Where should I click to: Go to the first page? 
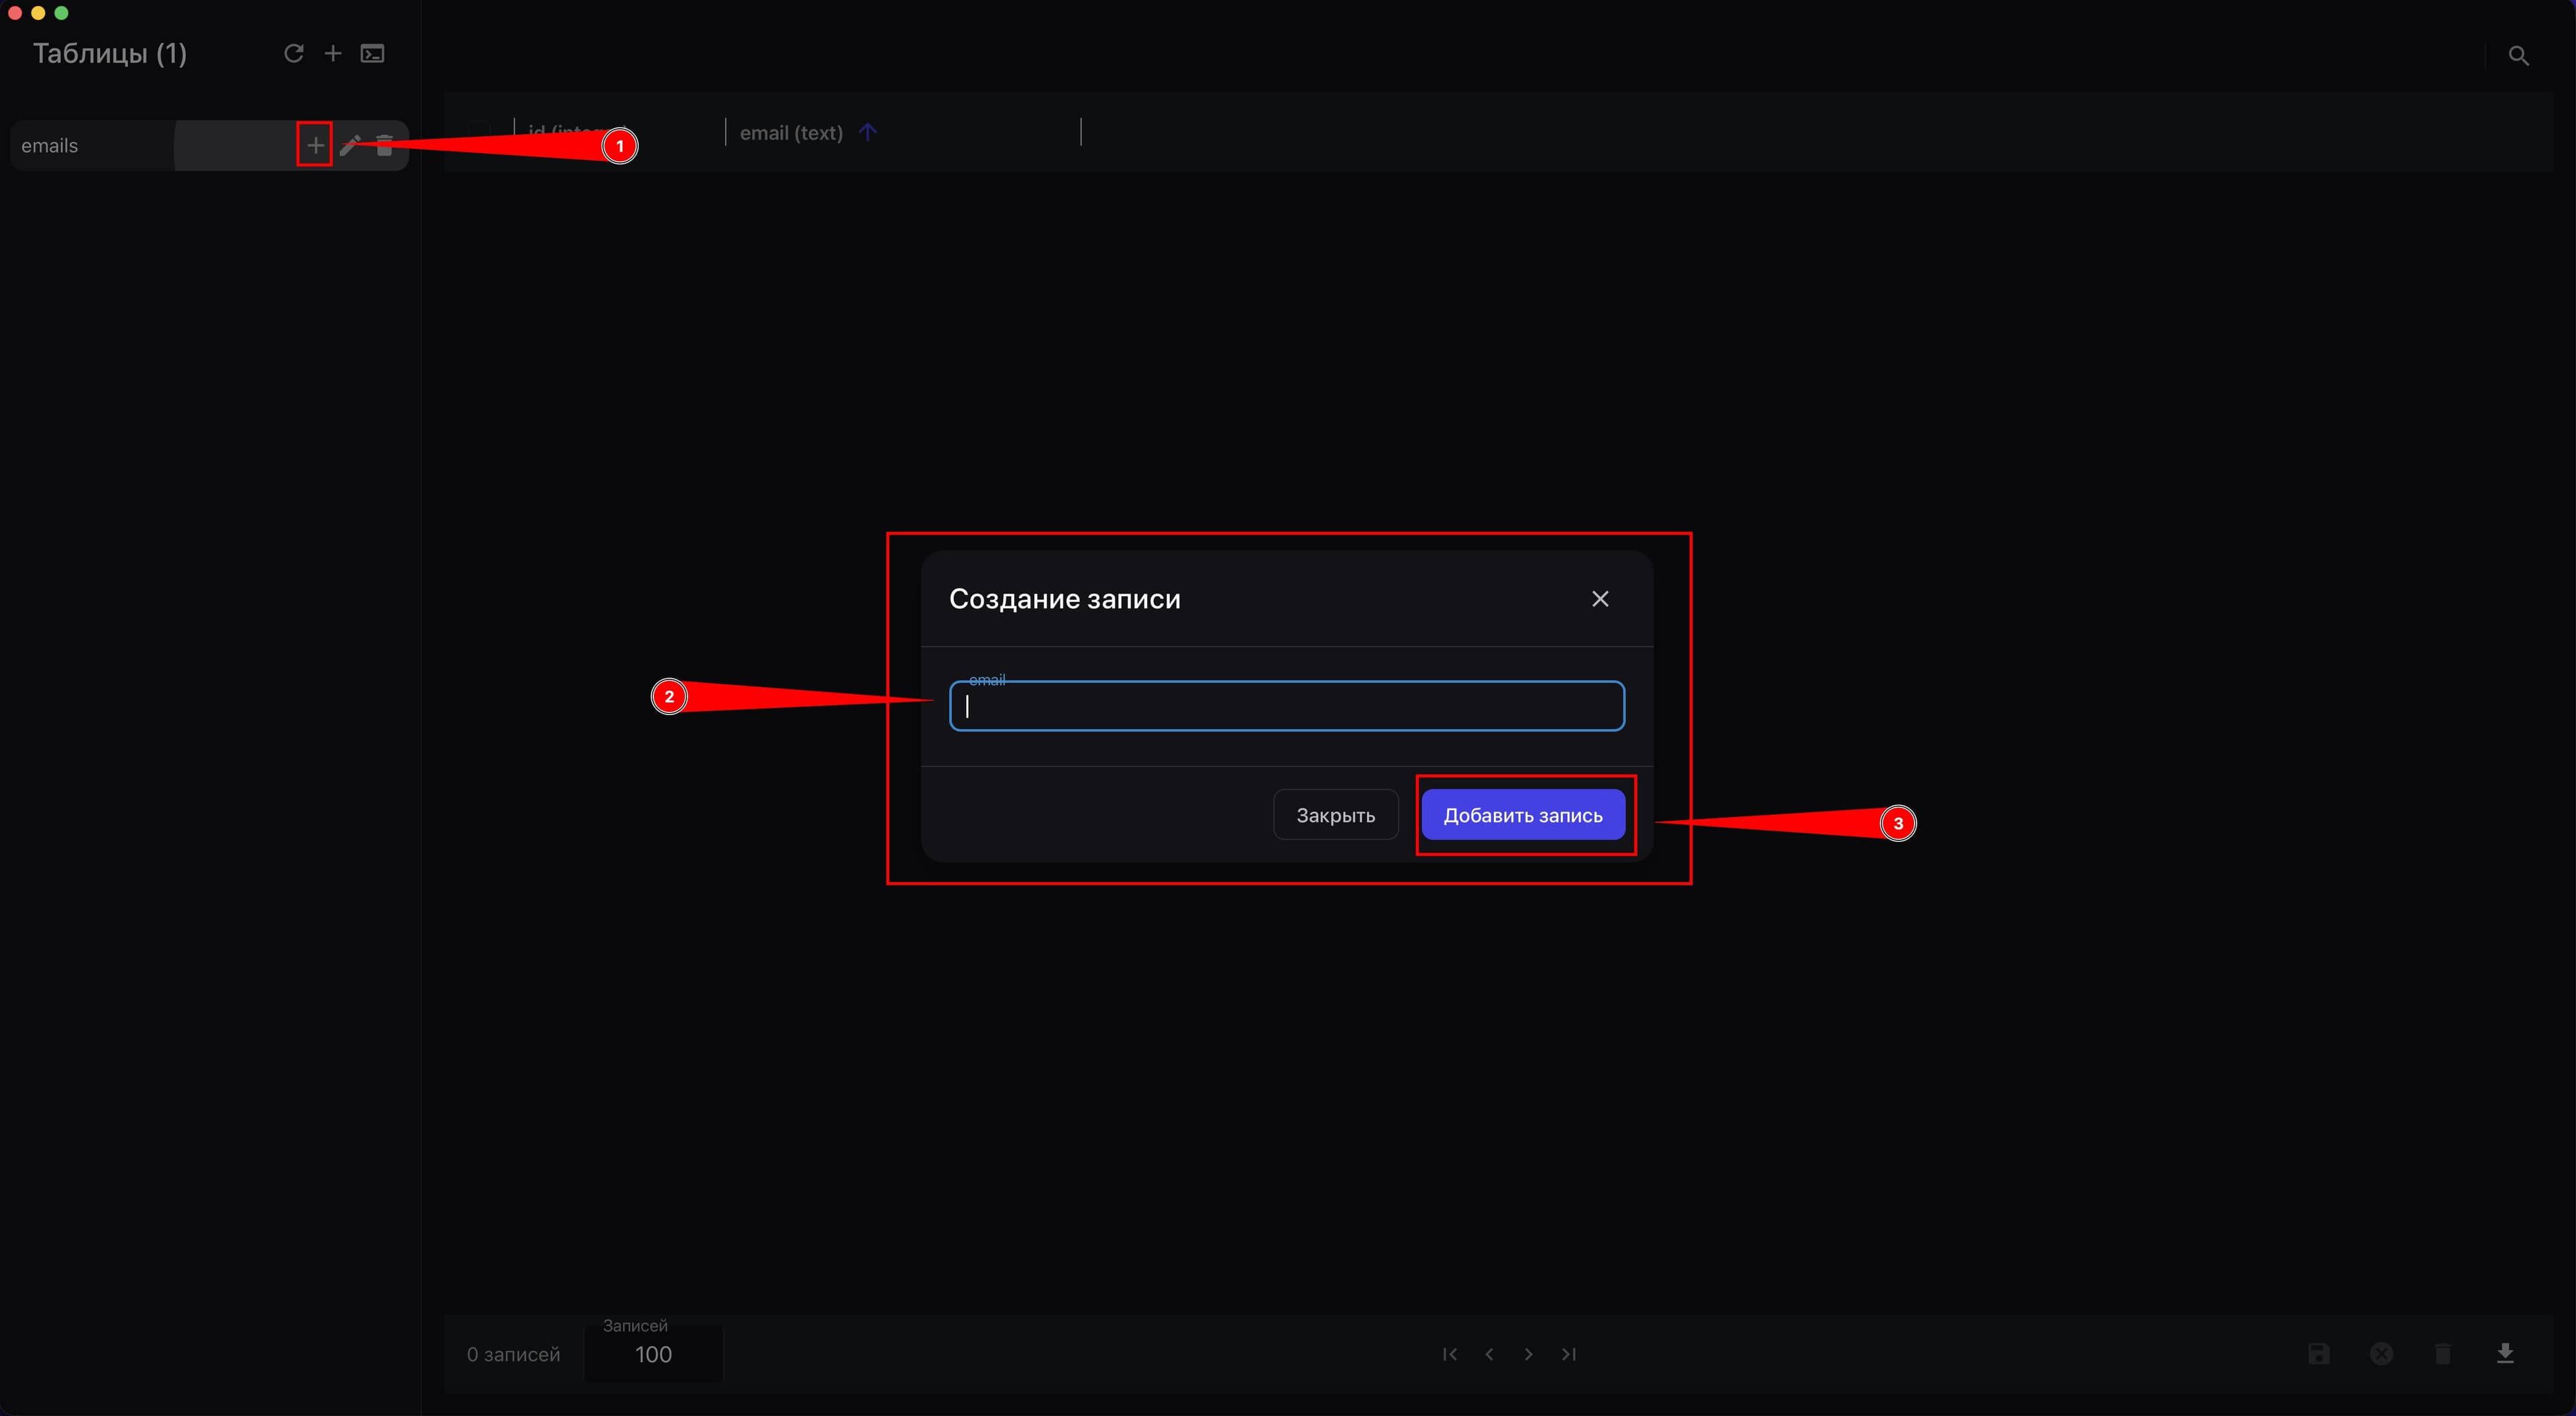[x=1450, y=1354]
